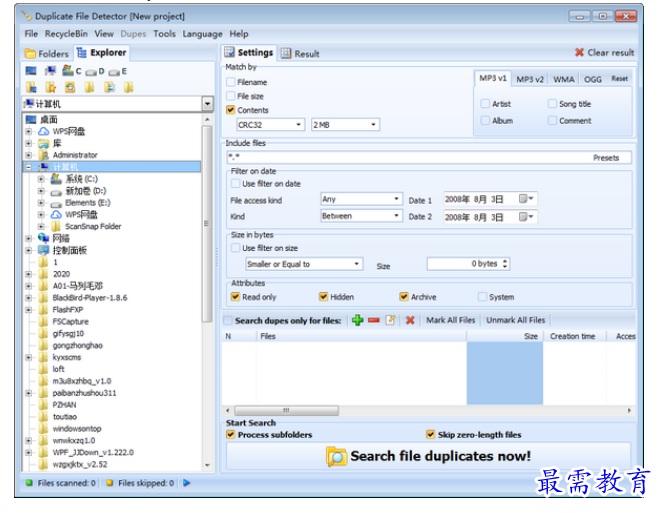Click the Creation time column header
Viewport: 659px width, 513px height.
(x=572, y=336)
